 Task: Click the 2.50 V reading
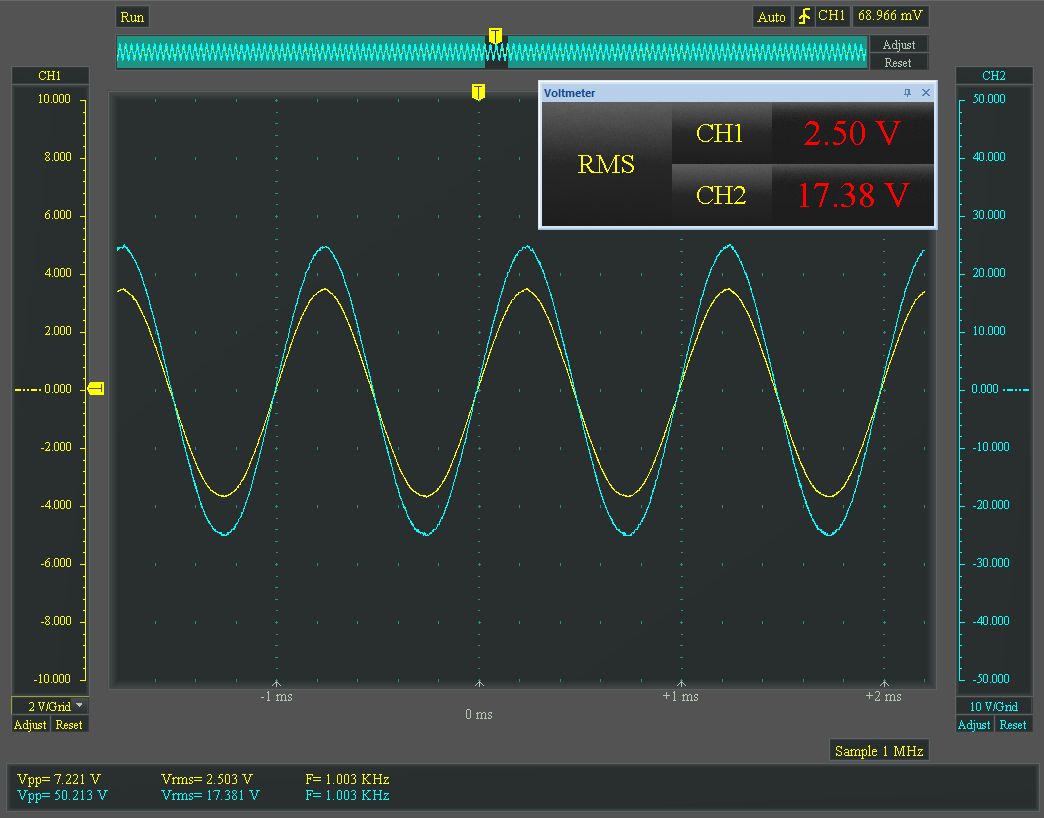(852, 133)
